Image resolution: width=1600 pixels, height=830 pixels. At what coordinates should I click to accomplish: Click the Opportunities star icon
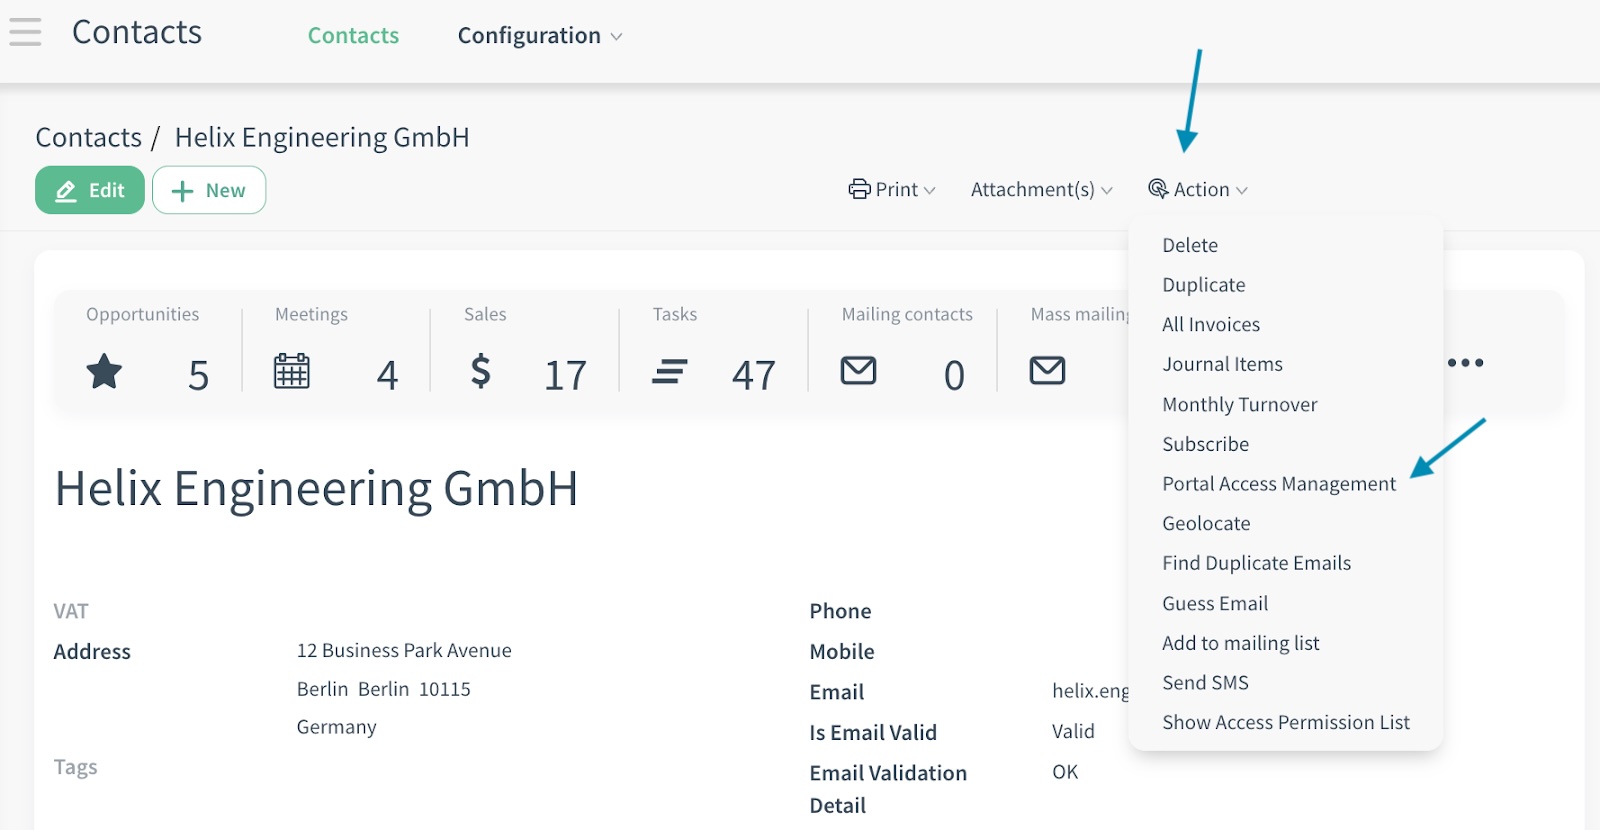104,372
